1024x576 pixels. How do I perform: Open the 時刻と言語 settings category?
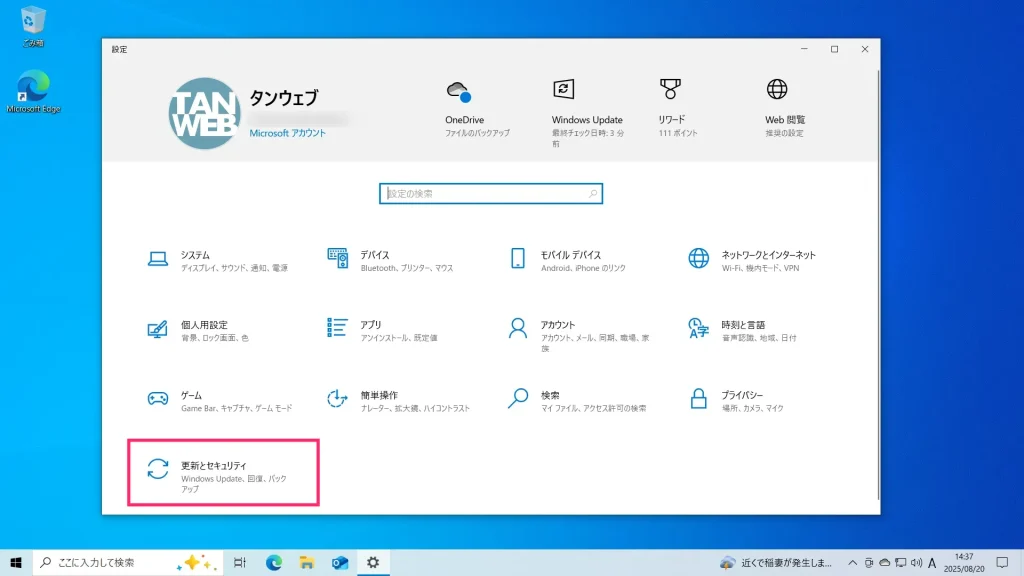tap(742, 330)
